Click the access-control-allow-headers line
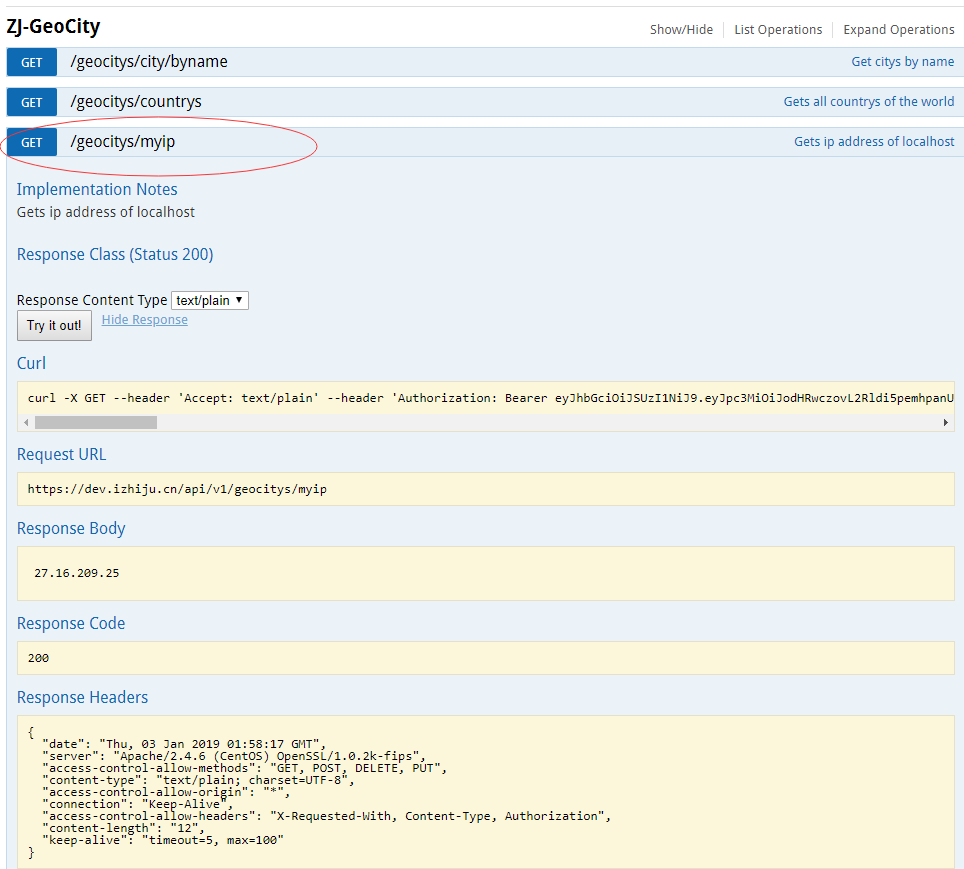Image resolution: width=964 pixels, height=869 pixels. 326,816
